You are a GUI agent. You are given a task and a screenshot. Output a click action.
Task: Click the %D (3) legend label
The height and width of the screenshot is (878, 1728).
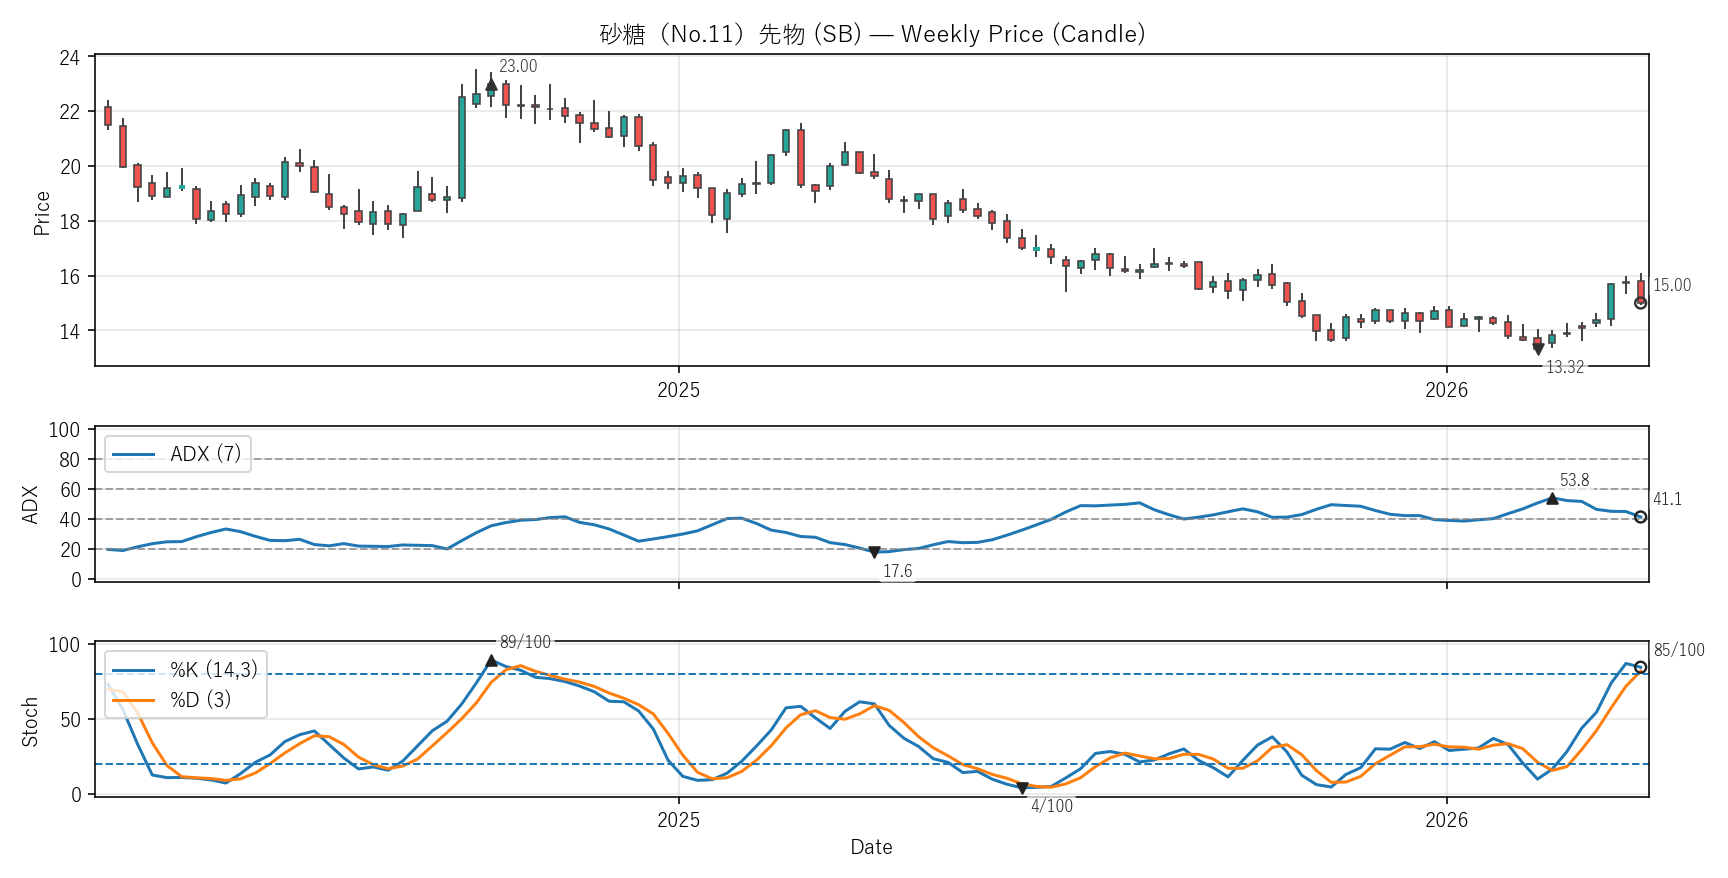click(200, 700)
